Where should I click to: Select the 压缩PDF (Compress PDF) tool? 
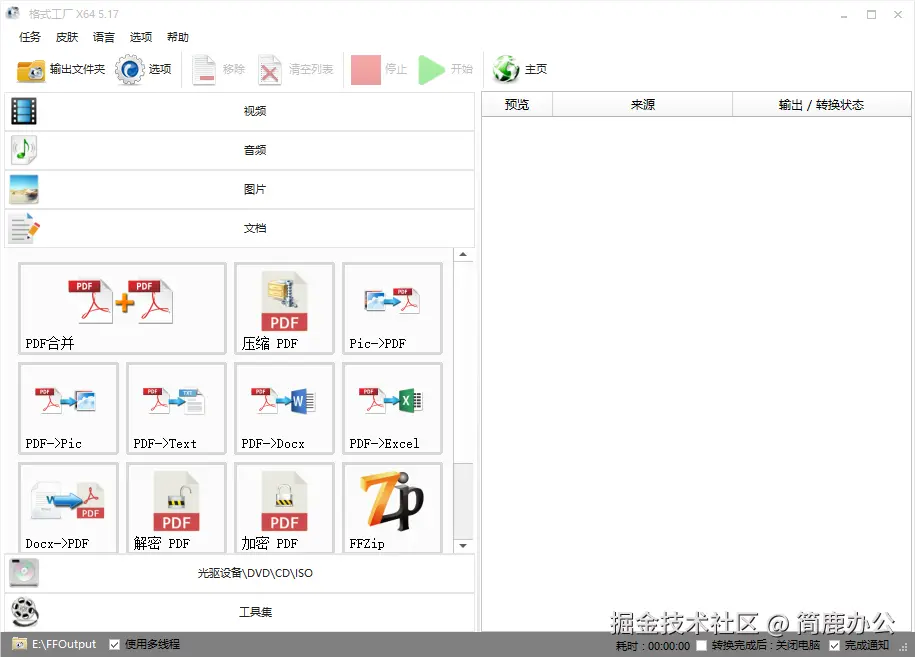click(284, 308)
